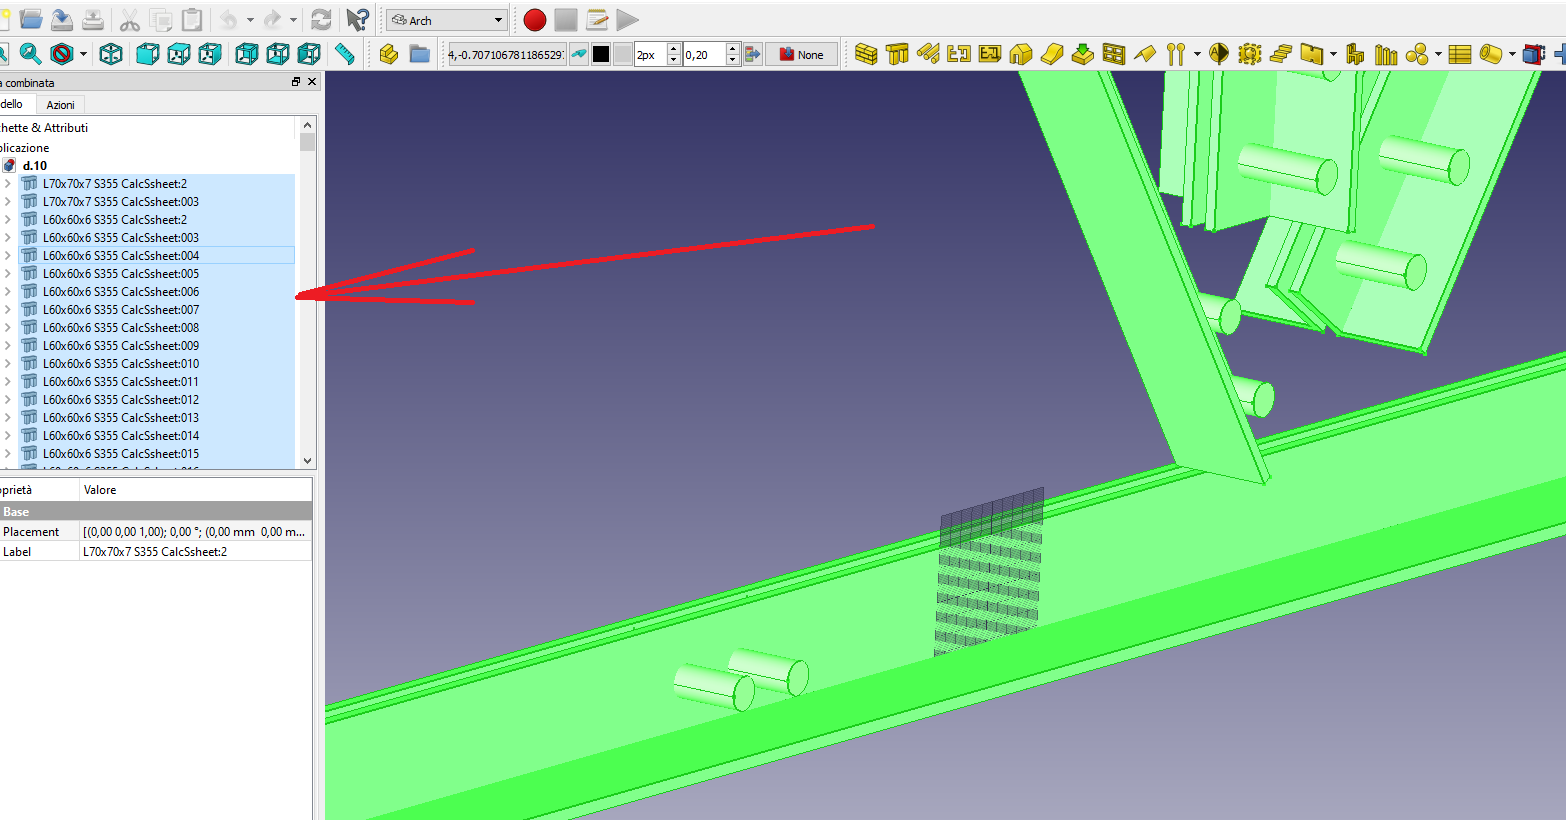Viewport: 1566px width, 820px height.
Task: Open the Panel tools dropdown arrow
Action: [1333, 54]
